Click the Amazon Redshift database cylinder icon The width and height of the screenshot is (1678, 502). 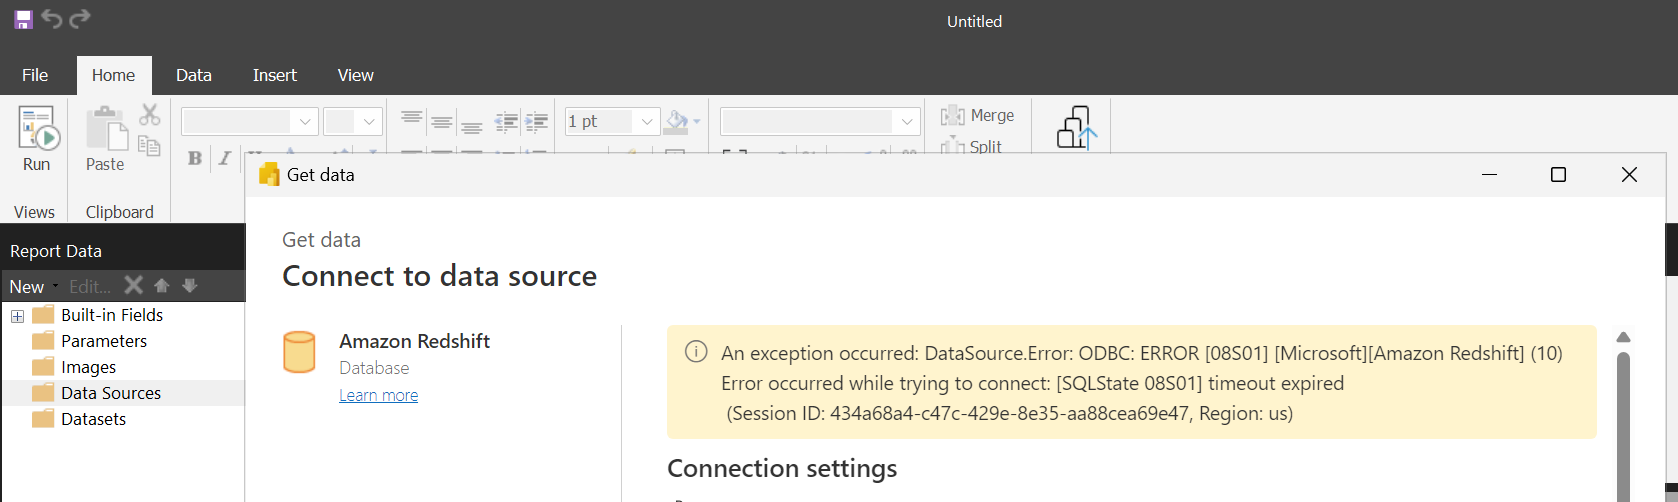tap(299, 352)
